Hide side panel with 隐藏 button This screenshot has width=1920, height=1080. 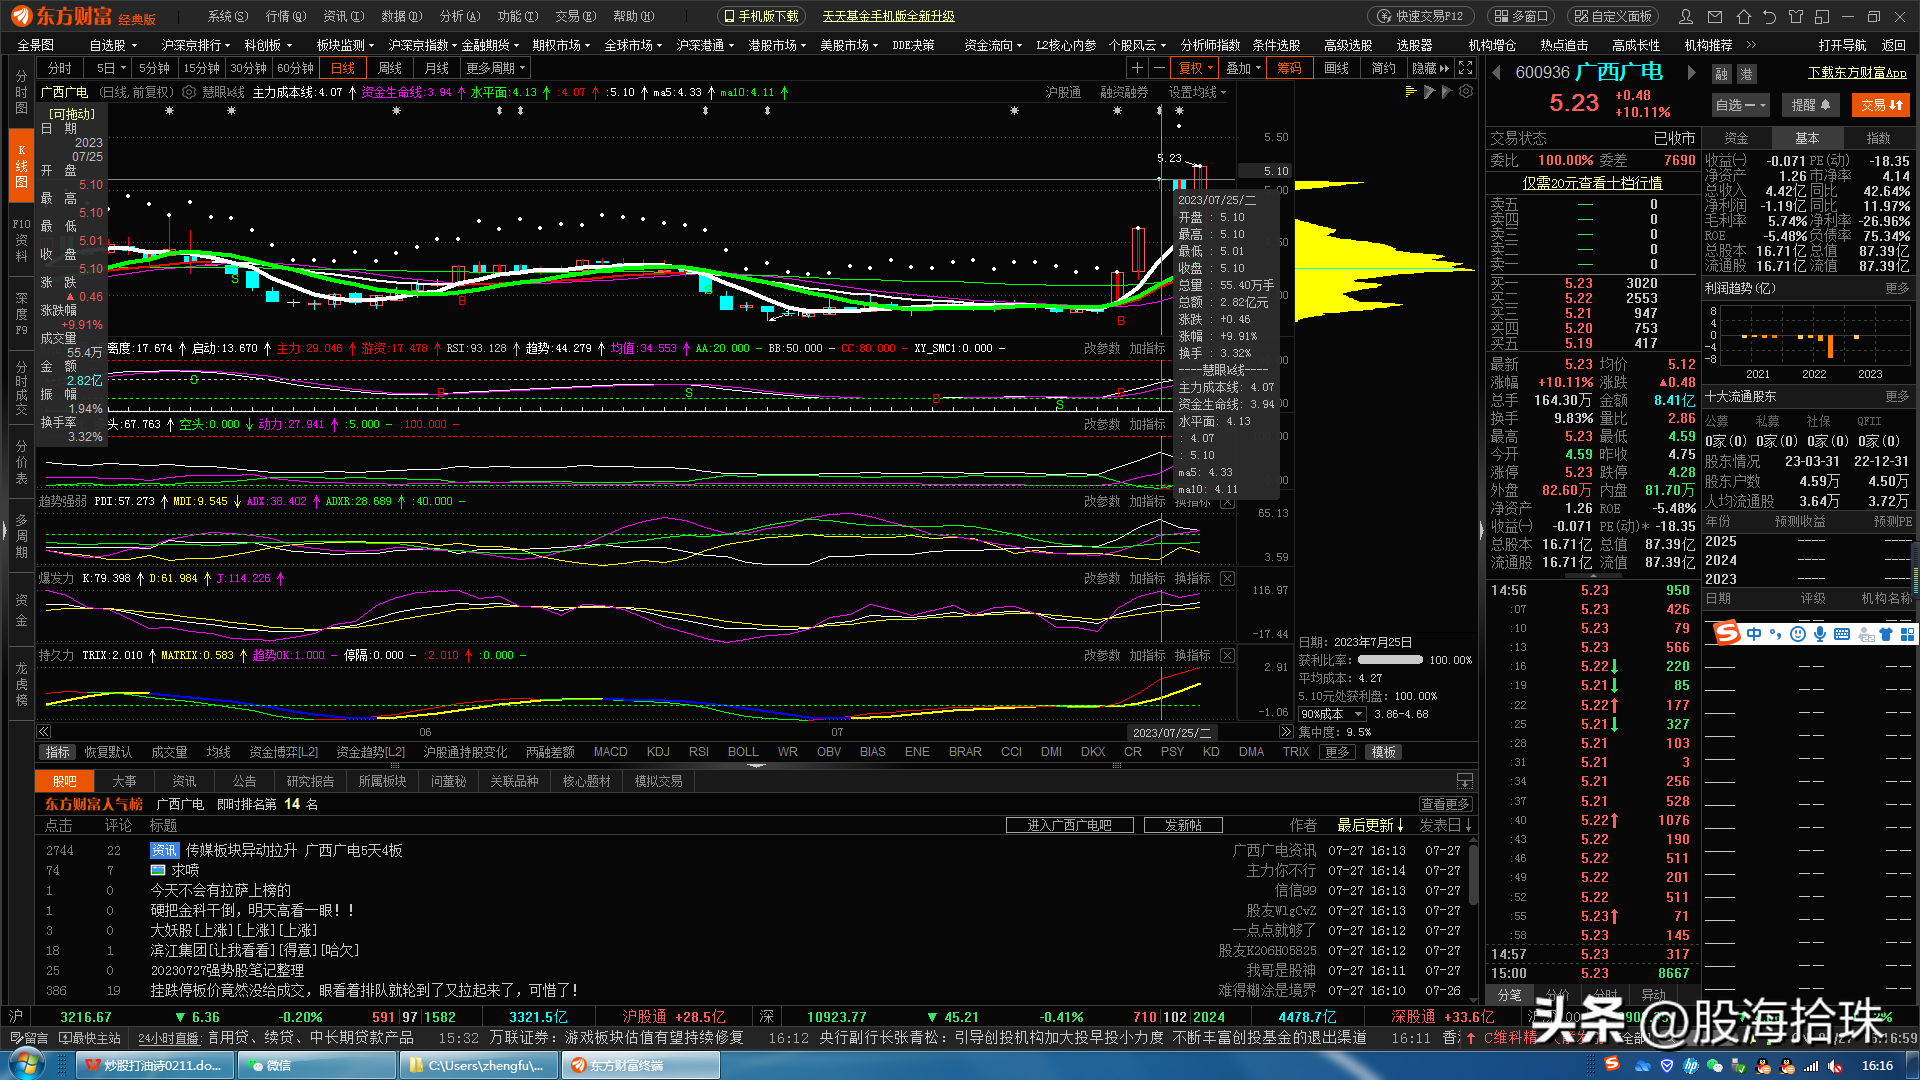(1430, 68)
